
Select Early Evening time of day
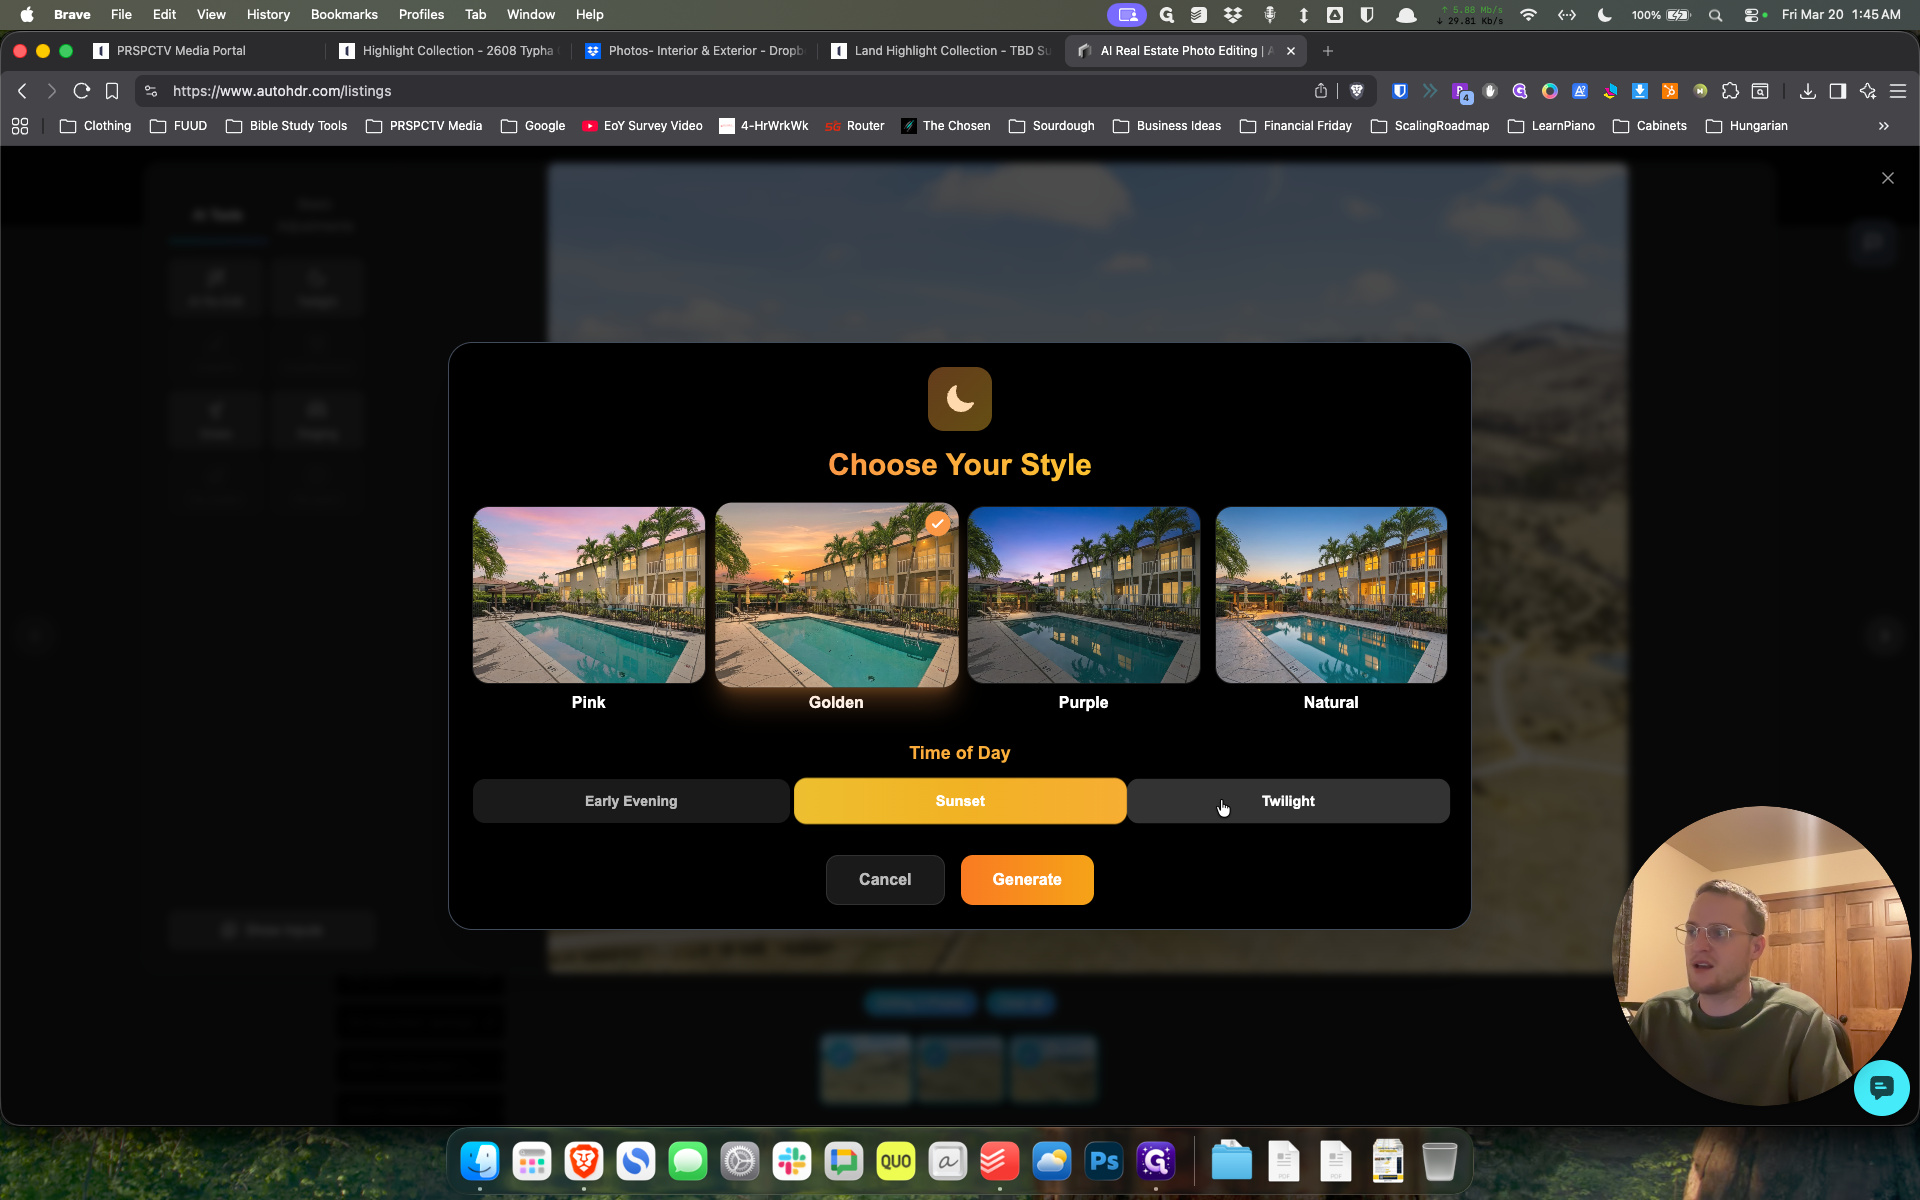[x=631, y=801]
